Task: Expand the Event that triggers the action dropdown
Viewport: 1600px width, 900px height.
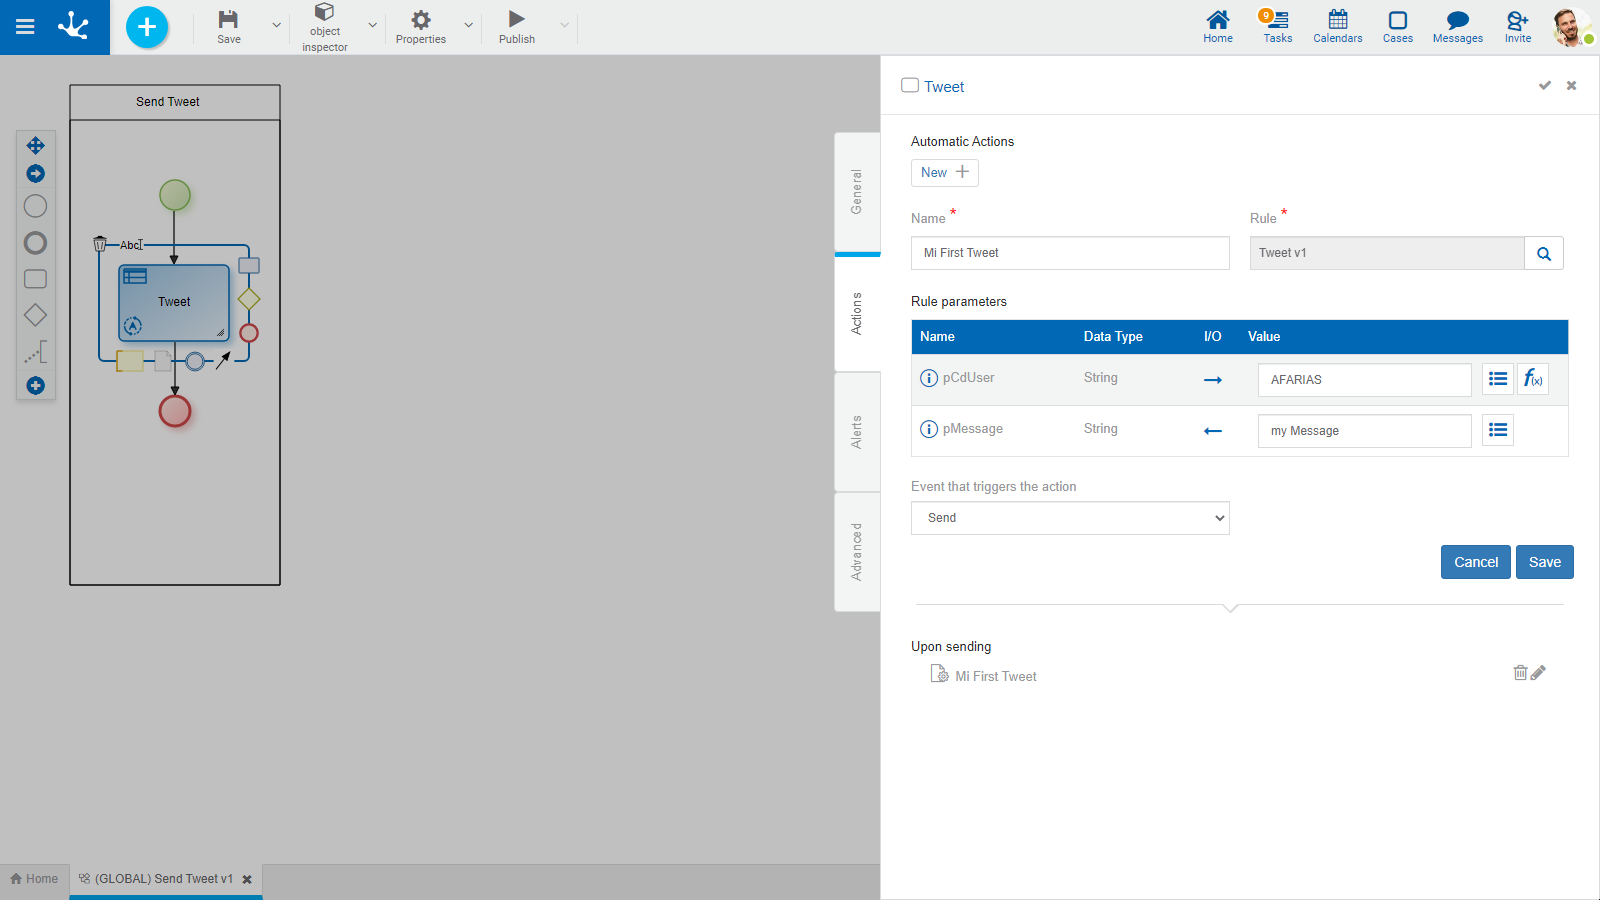Action: click(1069, 518)
